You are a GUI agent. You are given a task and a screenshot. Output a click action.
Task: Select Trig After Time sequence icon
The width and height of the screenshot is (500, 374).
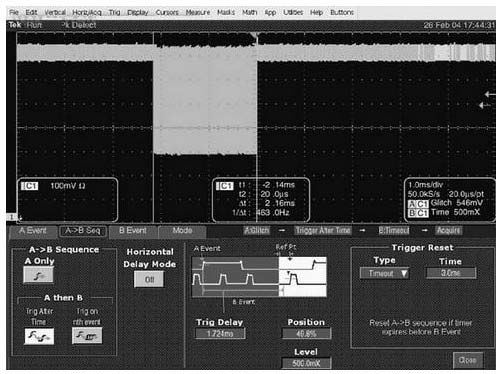39,336
